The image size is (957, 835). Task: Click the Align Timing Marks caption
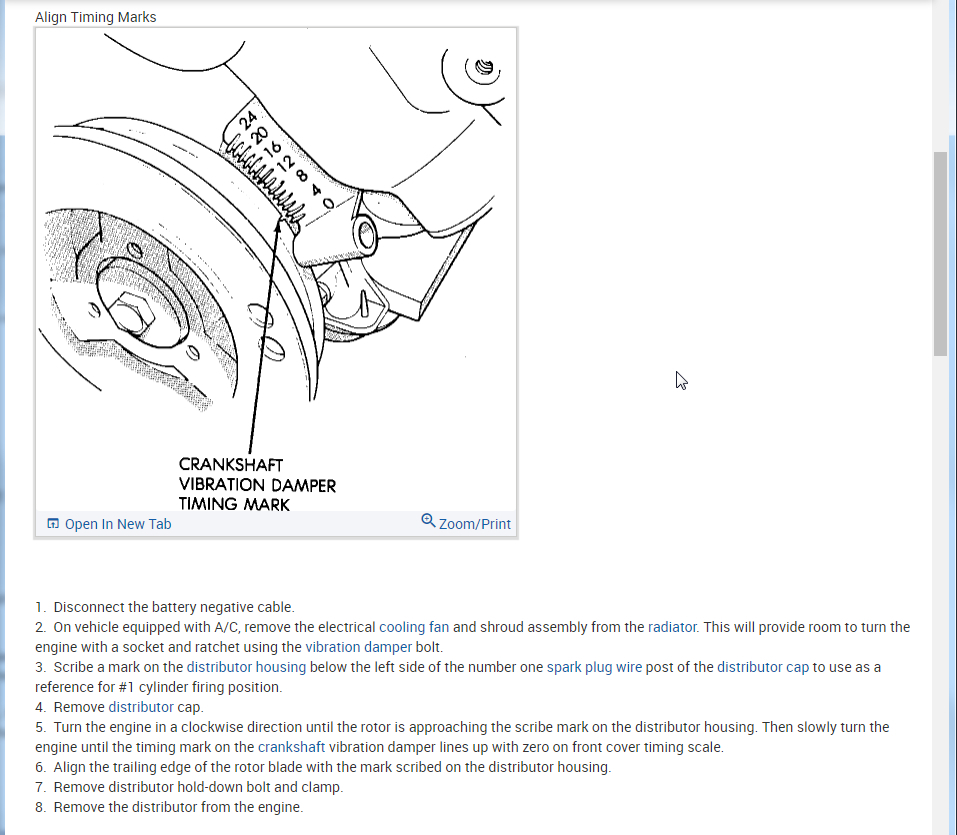click(95, 17)
